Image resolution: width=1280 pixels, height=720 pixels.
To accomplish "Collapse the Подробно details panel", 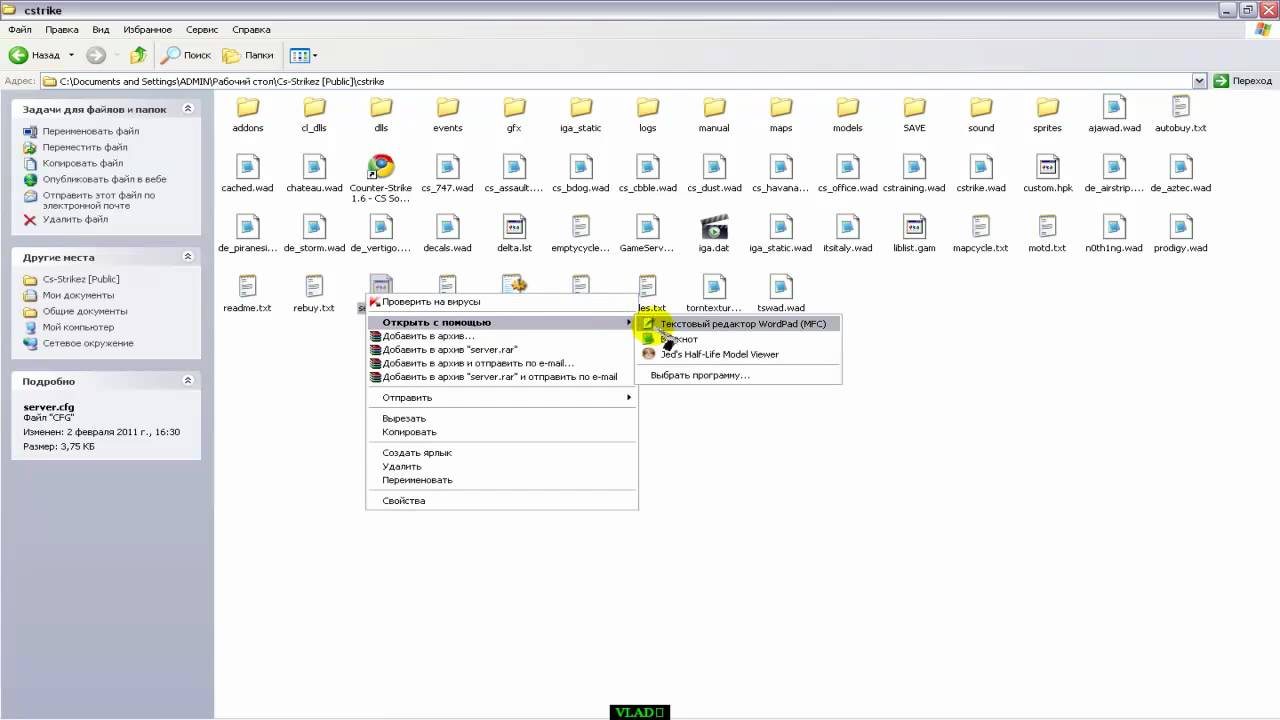I will pos(188,381).
